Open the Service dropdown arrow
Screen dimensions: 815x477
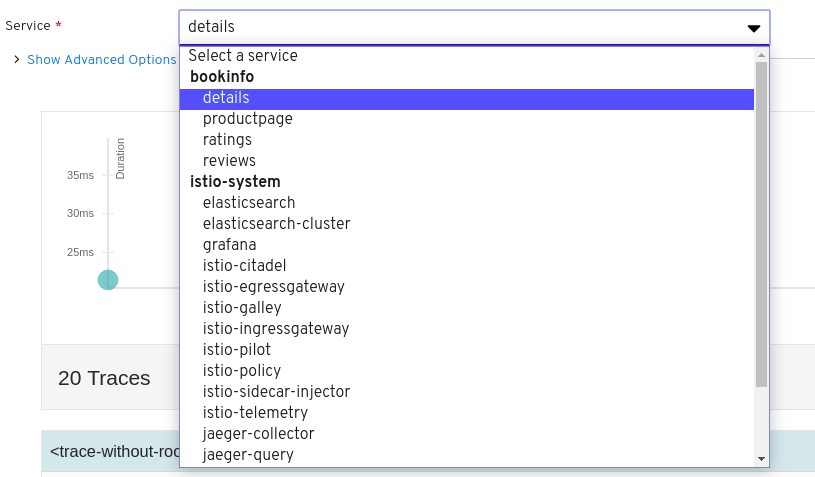pos(754,28)
